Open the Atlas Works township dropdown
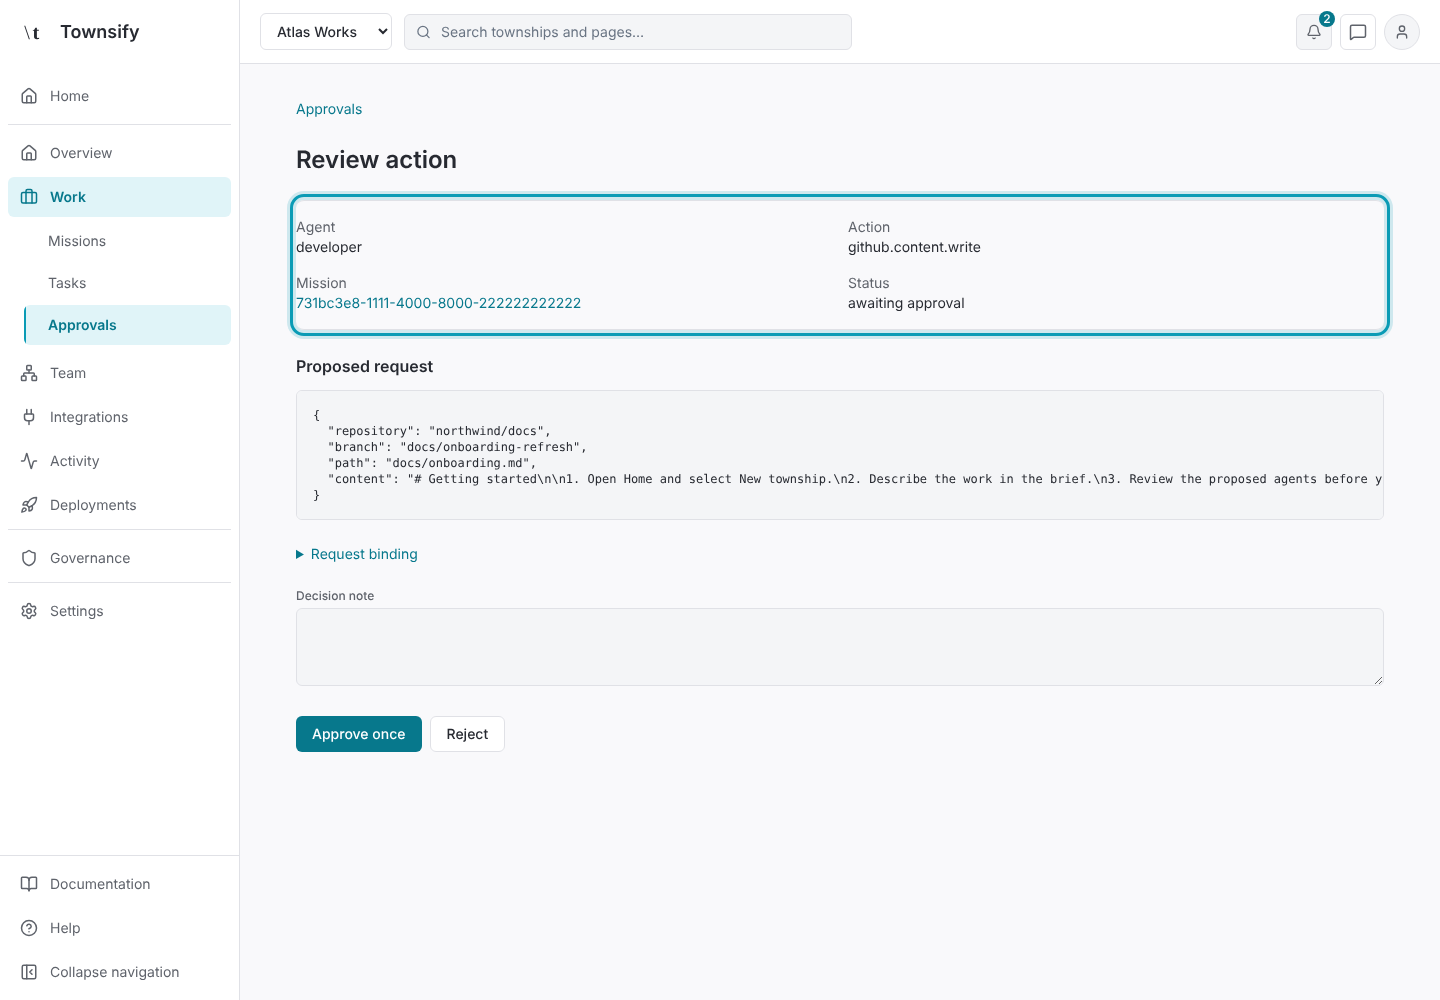Viewport: 1440px width, 1000px height. click(x=326, y=32)
